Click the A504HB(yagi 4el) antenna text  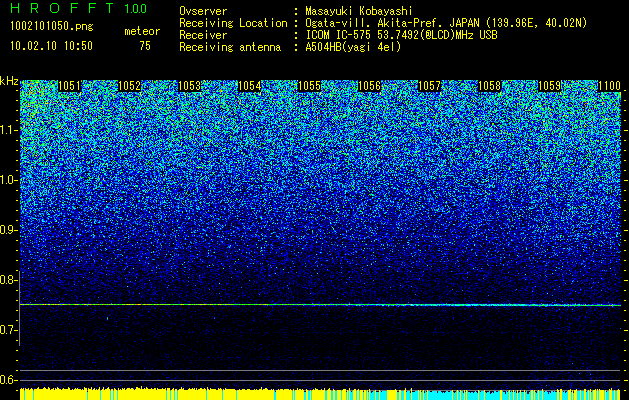[353, 47]
